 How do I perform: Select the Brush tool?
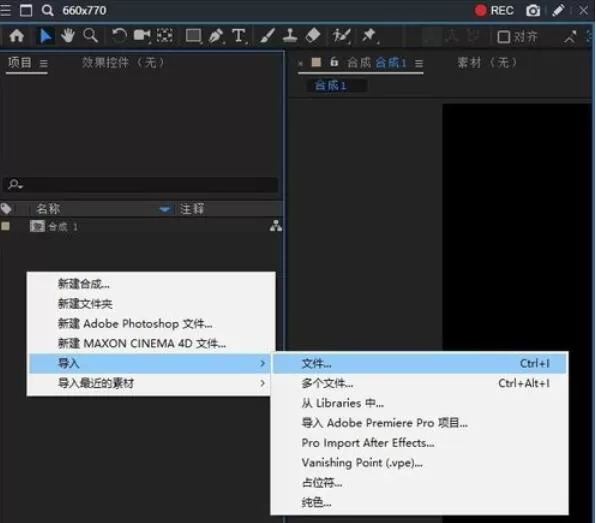pos(267,36)
